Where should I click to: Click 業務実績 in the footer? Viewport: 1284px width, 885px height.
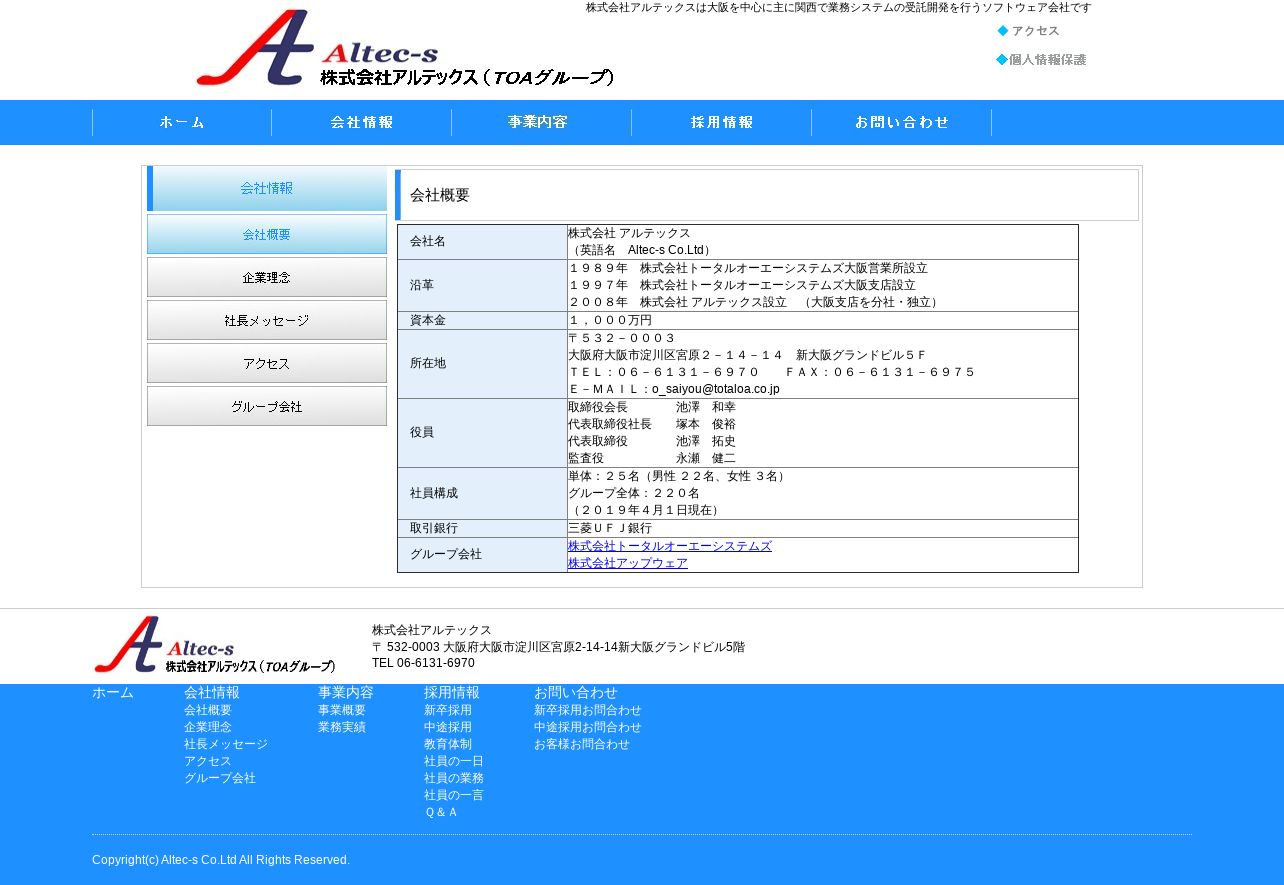(x=342, y=727)
